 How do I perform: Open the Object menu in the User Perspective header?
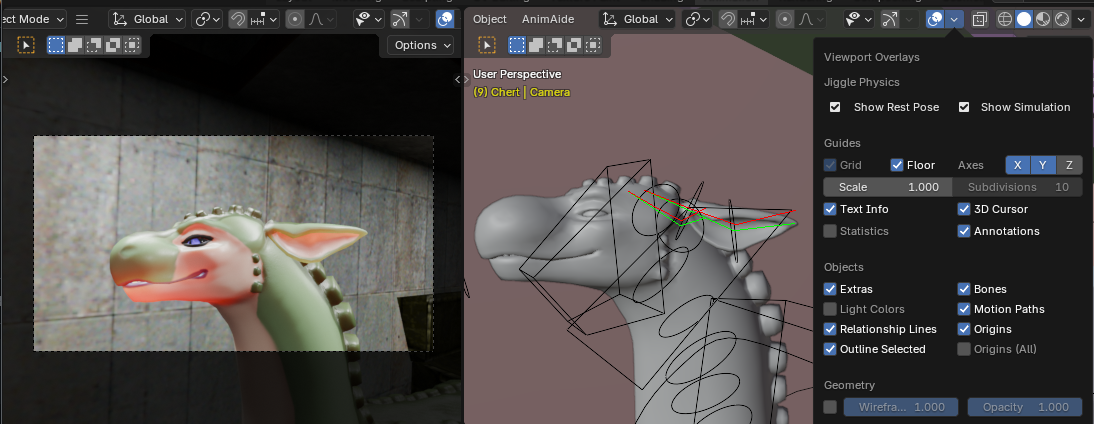tap(490, 20)
